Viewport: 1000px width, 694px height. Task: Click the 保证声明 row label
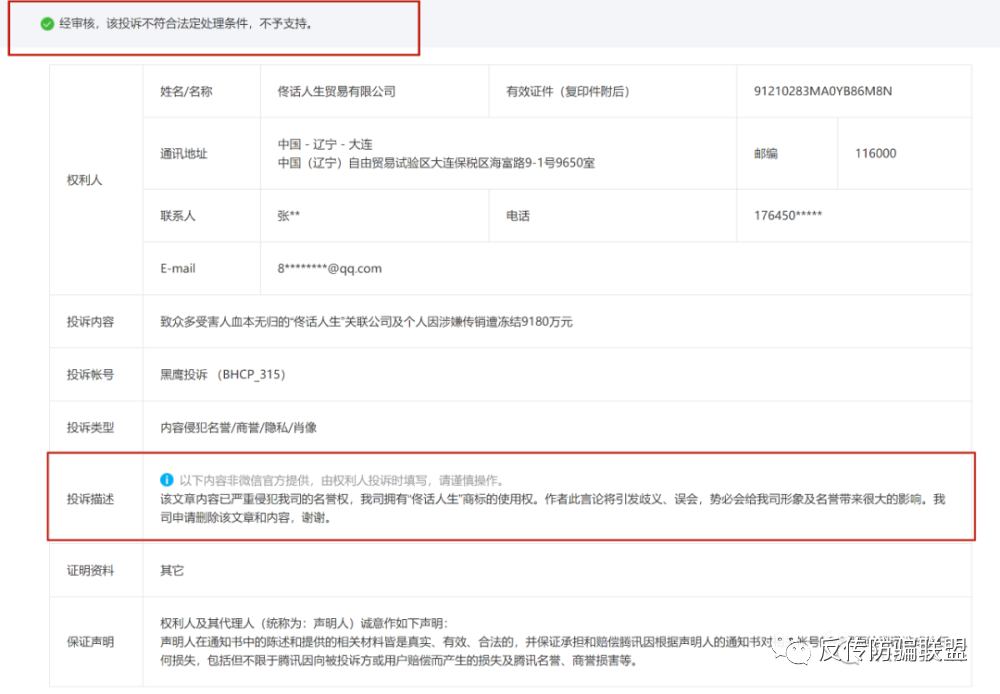[x=90, y=642]
